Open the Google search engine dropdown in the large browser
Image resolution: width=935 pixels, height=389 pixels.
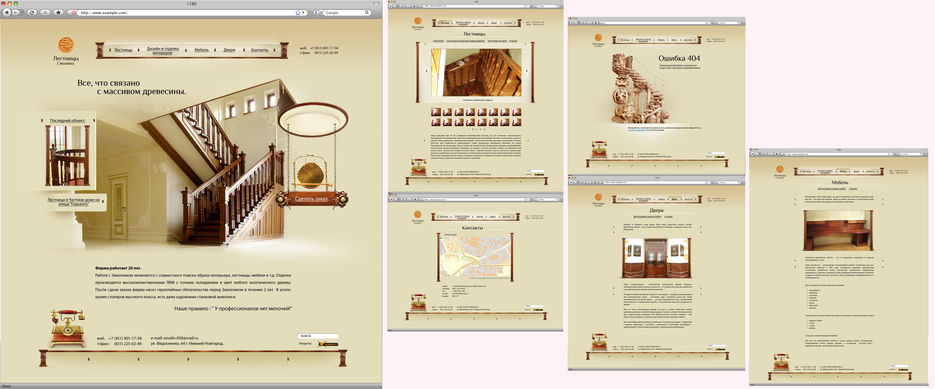click(317, 13)
